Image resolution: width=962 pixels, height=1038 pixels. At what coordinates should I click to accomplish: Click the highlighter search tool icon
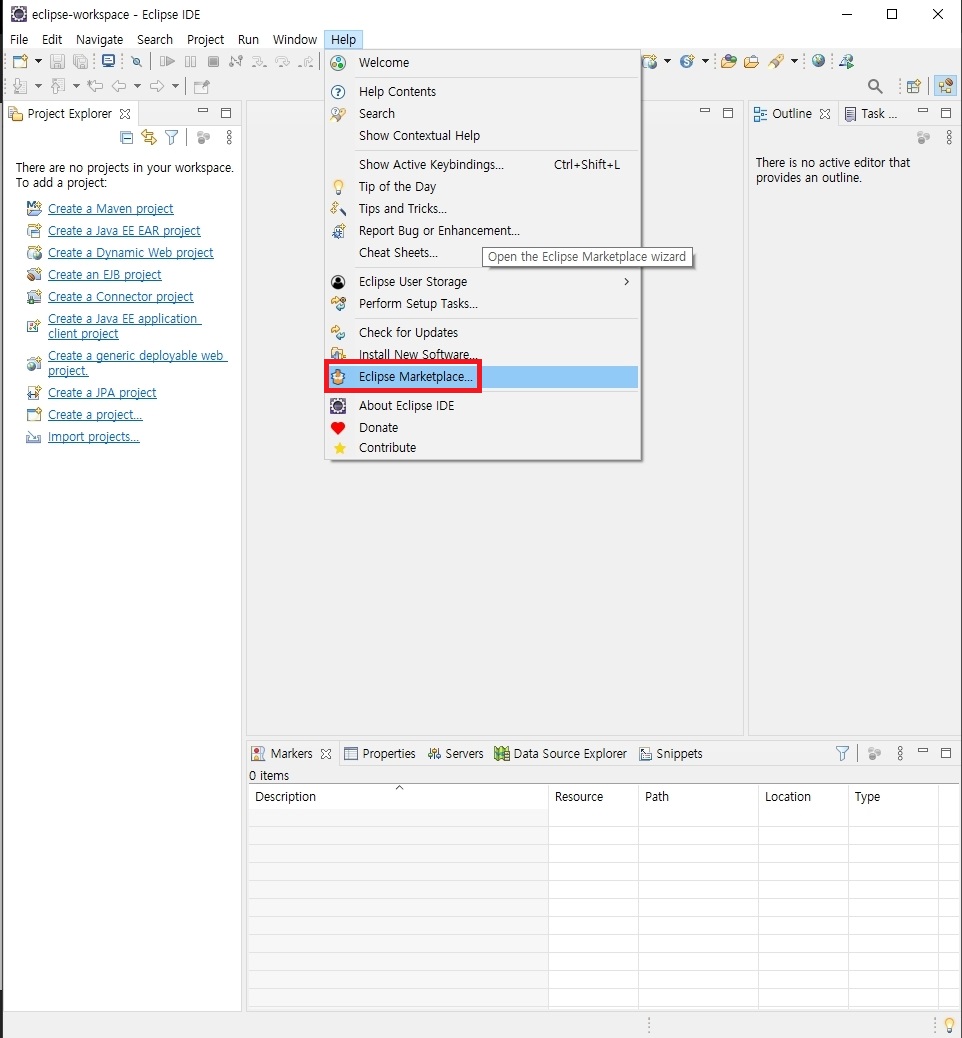[776, 62]
